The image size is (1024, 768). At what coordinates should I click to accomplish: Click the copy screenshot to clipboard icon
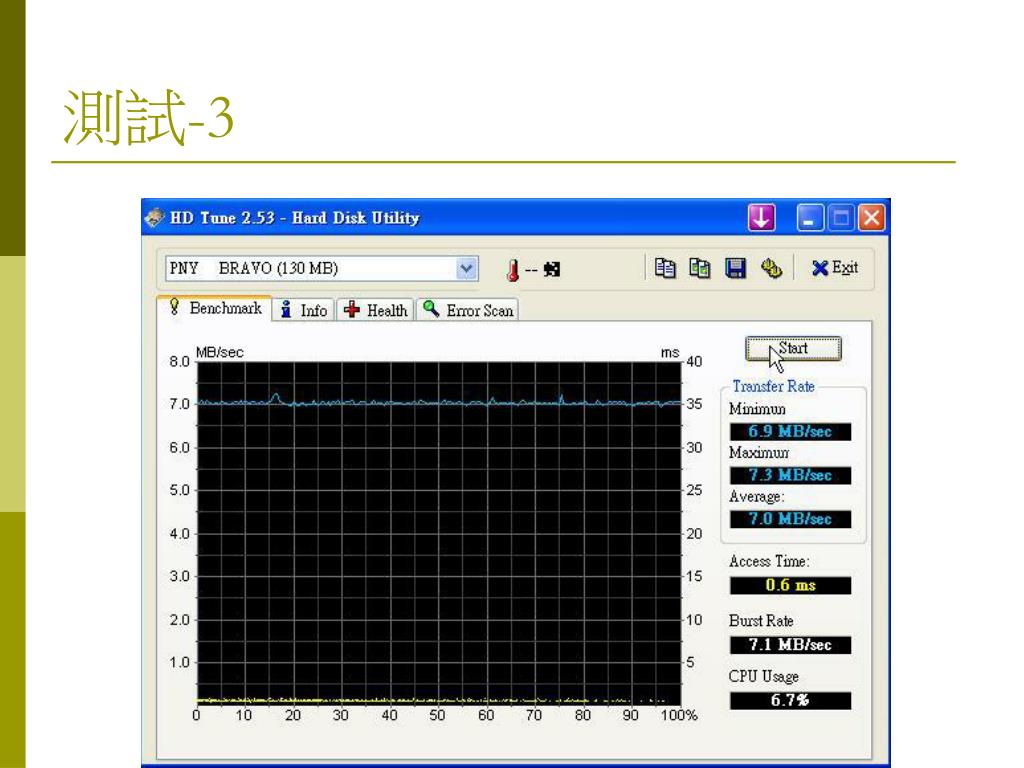click(699, 268)
